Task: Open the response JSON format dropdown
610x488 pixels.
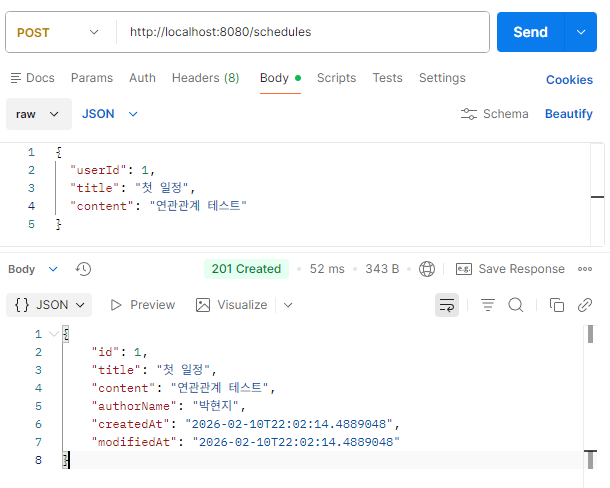Action: (49, 305)
